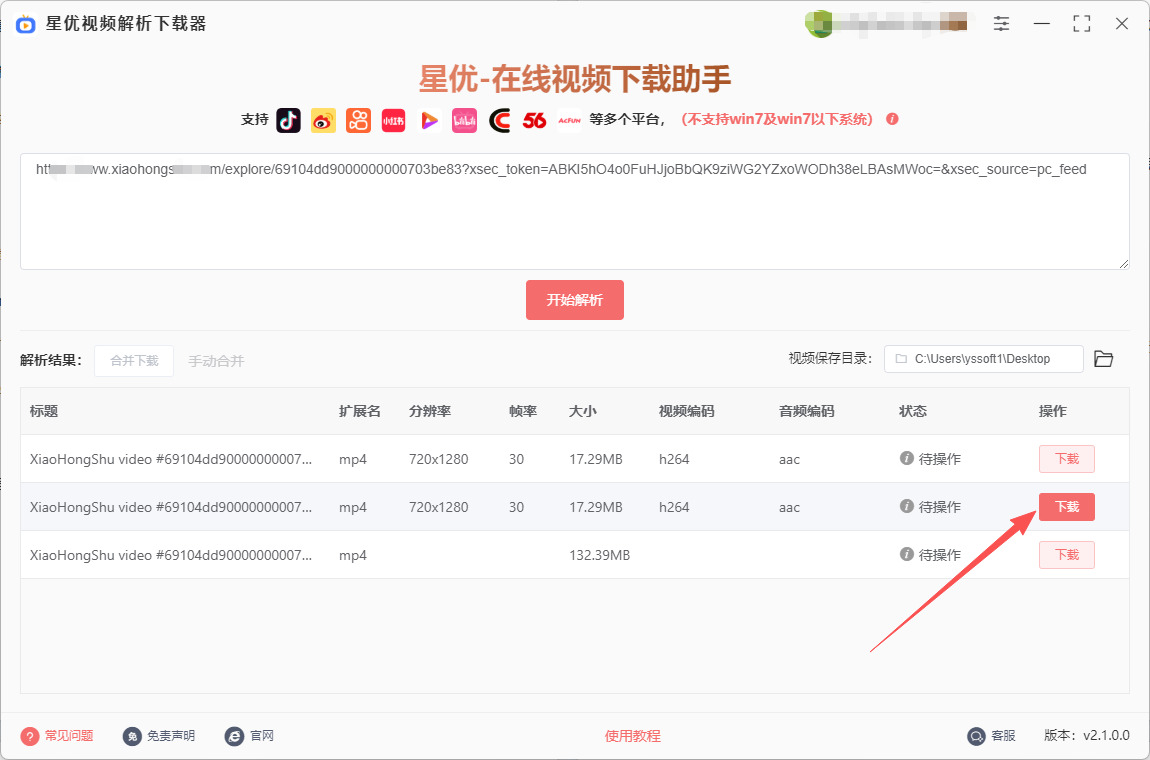
Task: Click the resize grip of URL text area
Action: [1124, 263]
